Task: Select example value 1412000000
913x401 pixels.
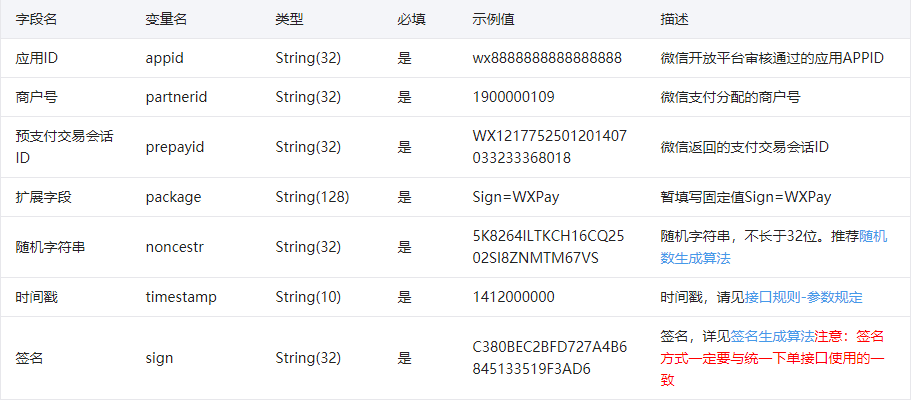Action: point(514,297)
